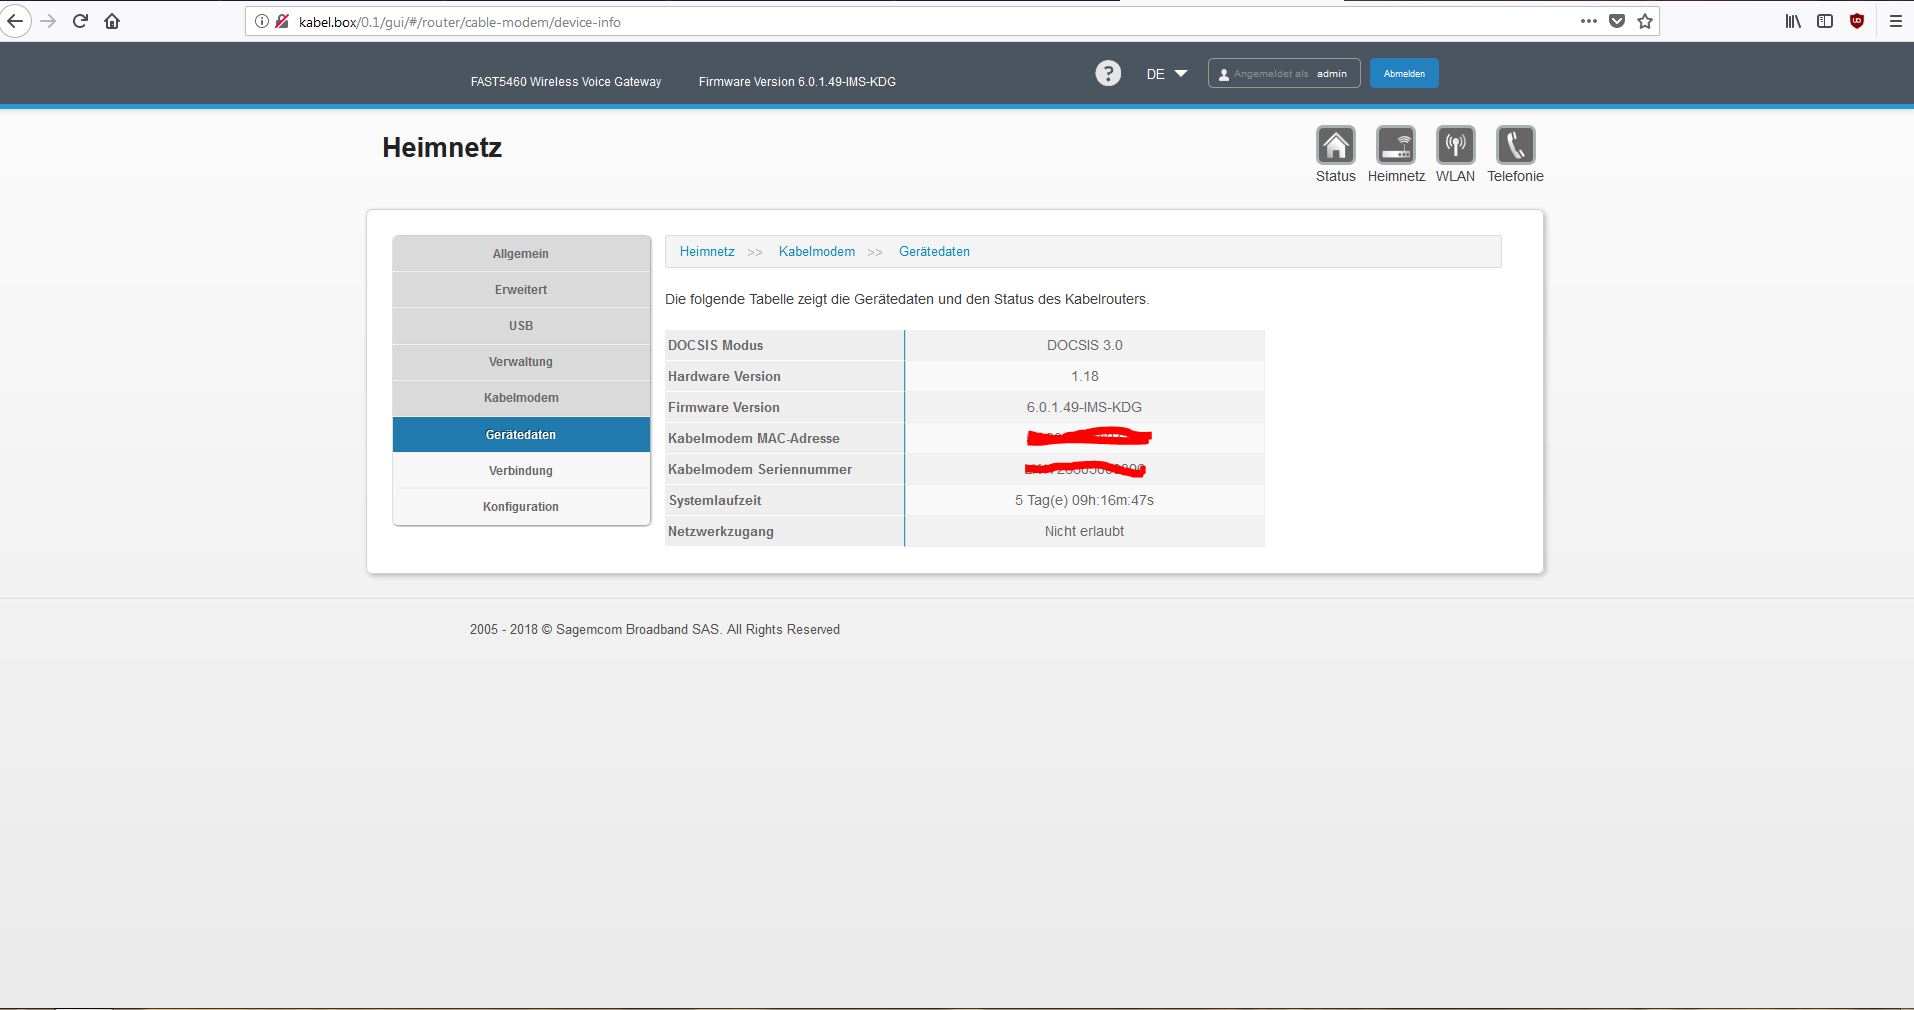Click the Sagemcom copyright footer text
This screenshot has width=1914, height=1010.
(x=655, y=629)
